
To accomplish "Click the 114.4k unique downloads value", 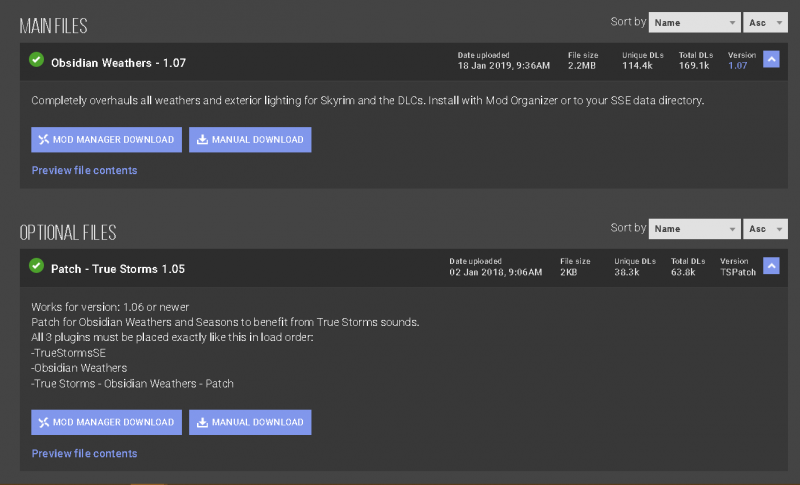I will 637,66.
